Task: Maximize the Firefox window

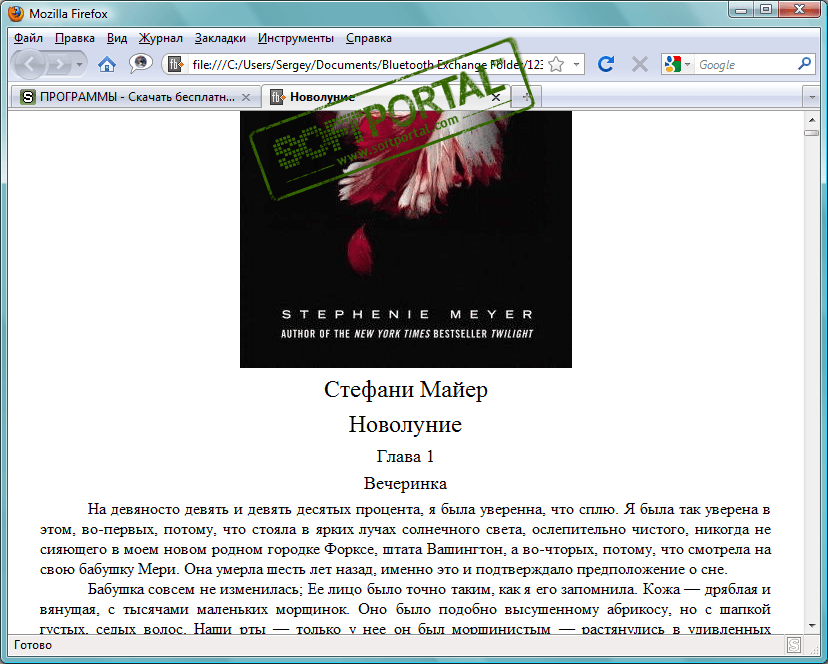Action: point(766,9)
